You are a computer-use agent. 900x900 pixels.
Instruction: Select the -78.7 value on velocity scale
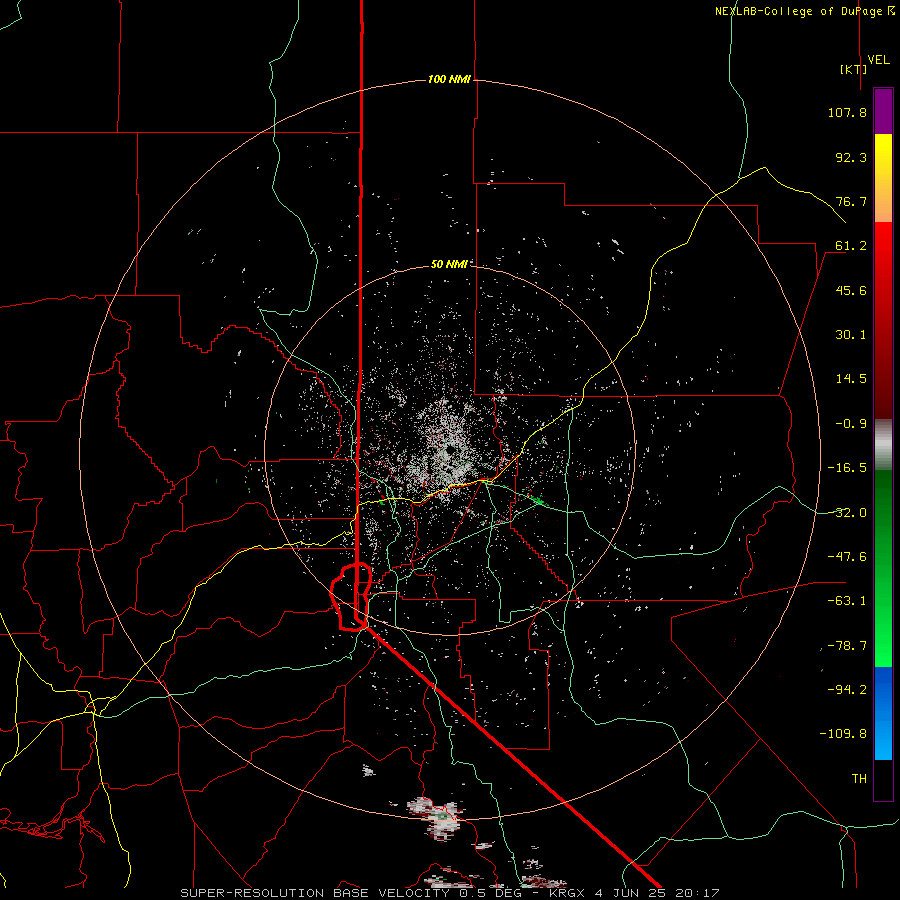click(x=847, y=646)
